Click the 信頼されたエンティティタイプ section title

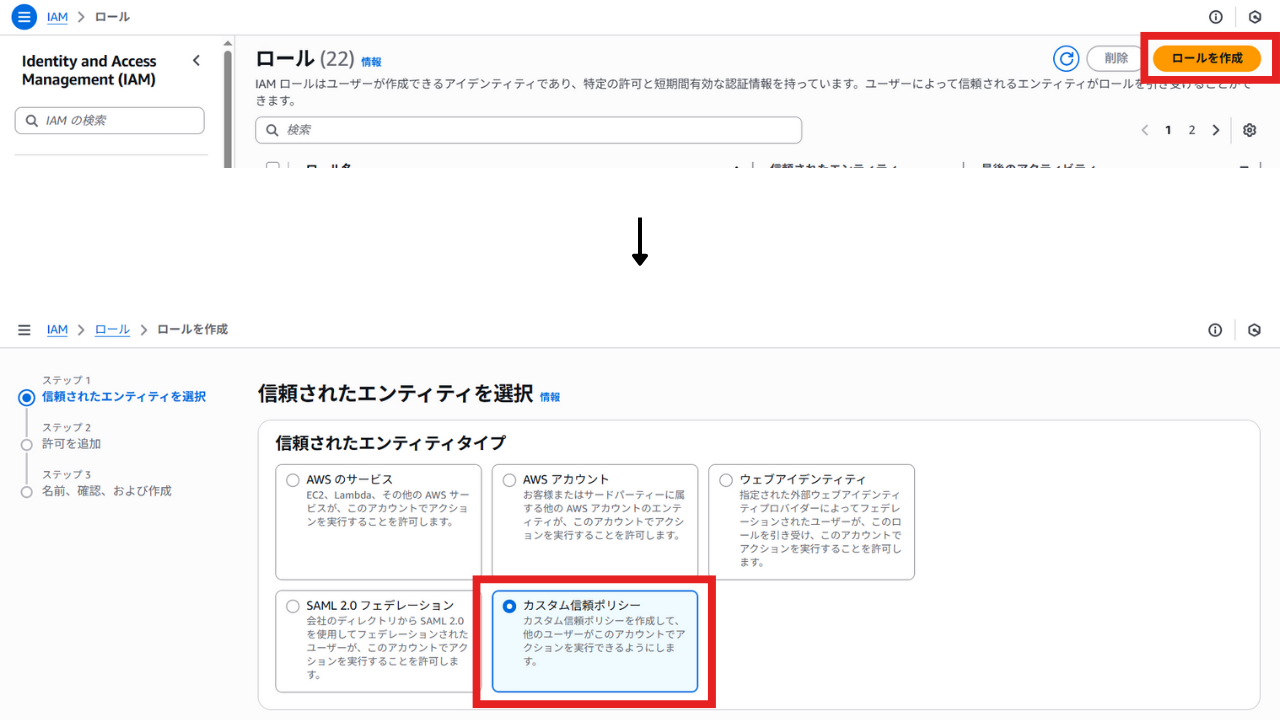pyautogui.click(x=391, y=443)
